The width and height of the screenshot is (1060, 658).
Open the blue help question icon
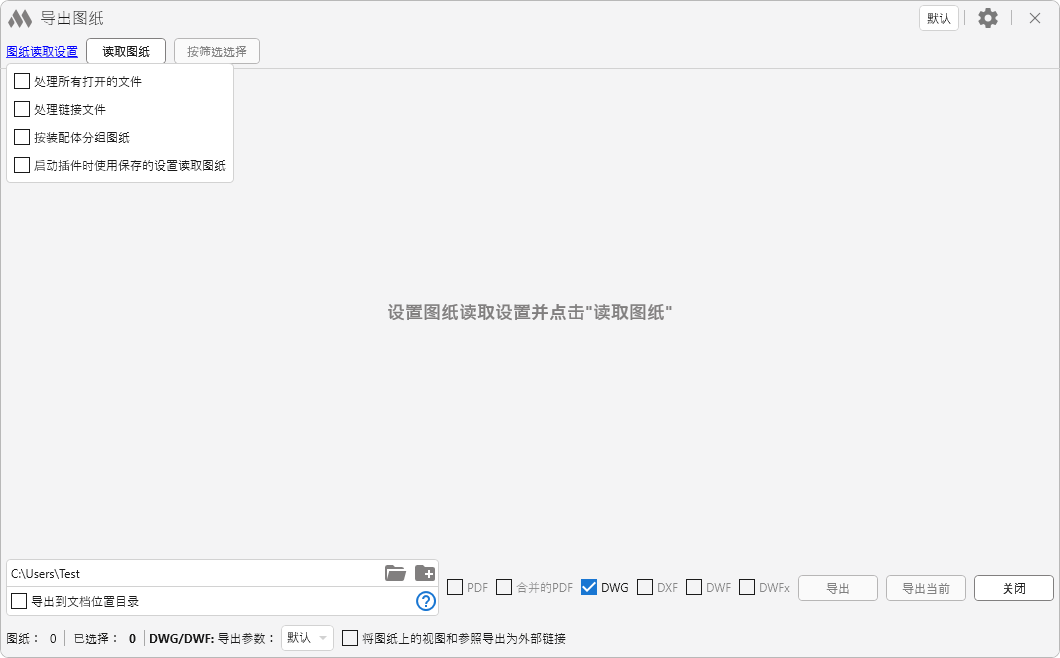pos(426,601)
